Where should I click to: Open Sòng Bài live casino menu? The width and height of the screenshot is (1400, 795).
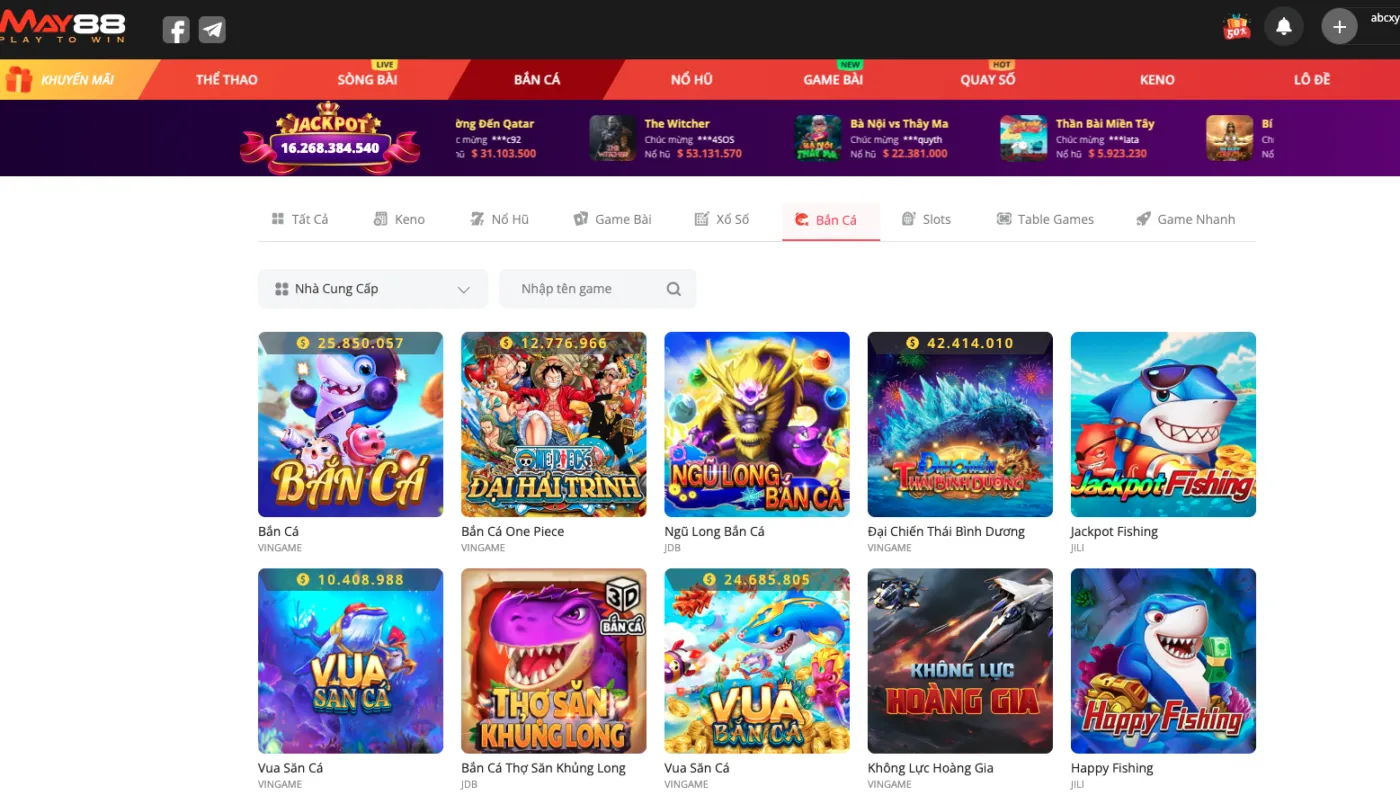click(x=367, y=80)
